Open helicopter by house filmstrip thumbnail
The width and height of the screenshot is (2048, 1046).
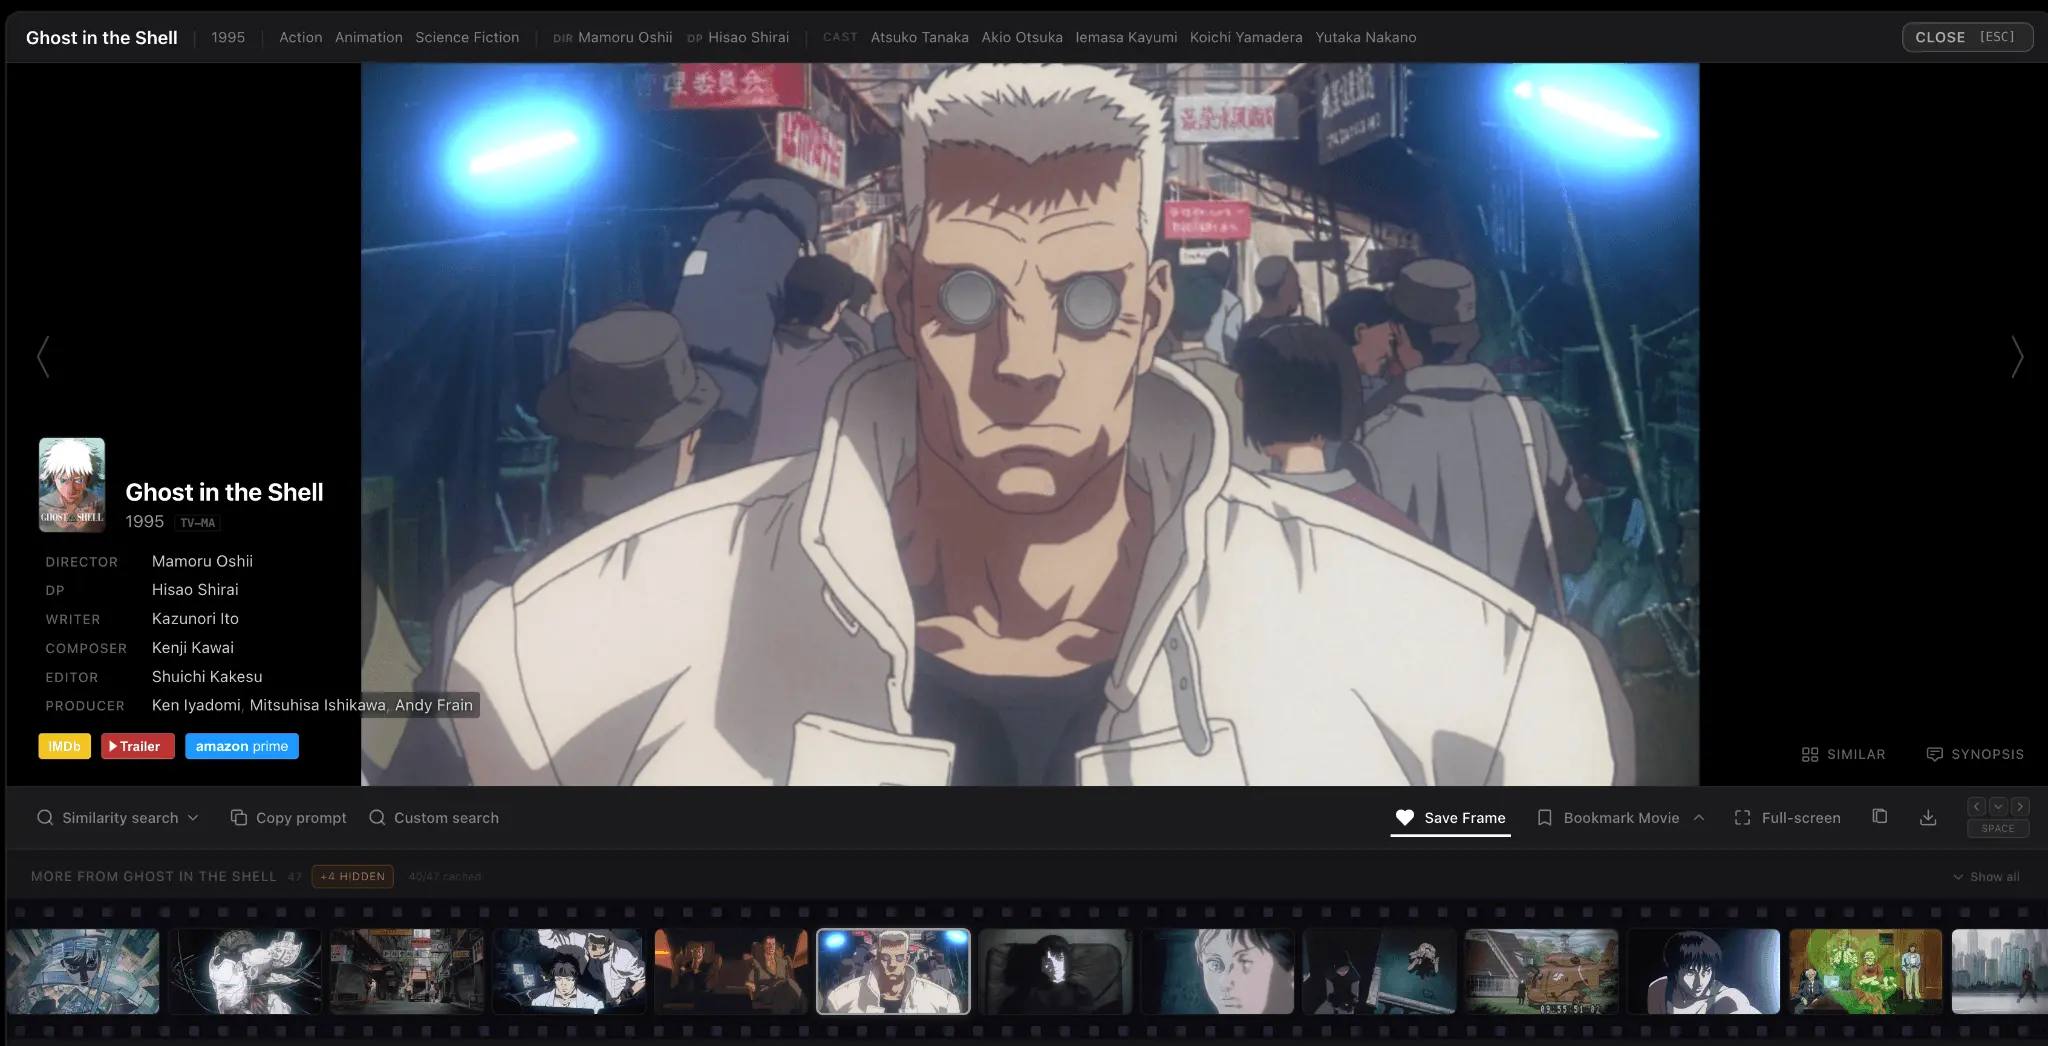coord(1542,971)
